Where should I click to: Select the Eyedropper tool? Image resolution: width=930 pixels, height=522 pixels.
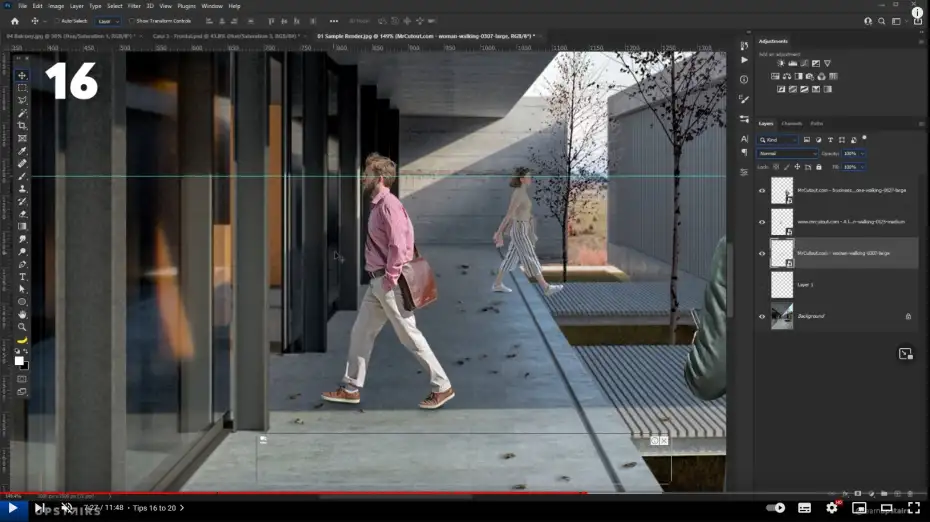coord(22,151)
